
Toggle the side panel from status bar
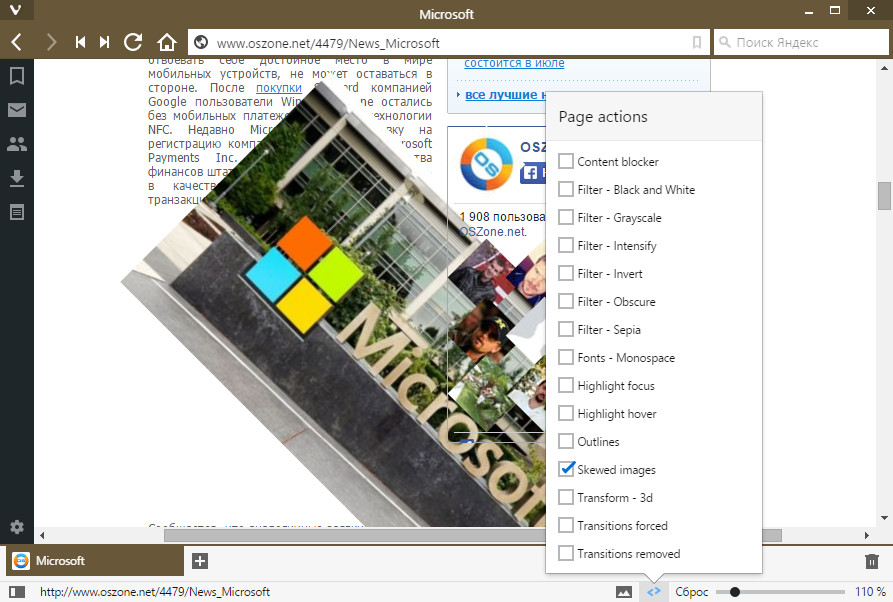click(x=17, y=592)
